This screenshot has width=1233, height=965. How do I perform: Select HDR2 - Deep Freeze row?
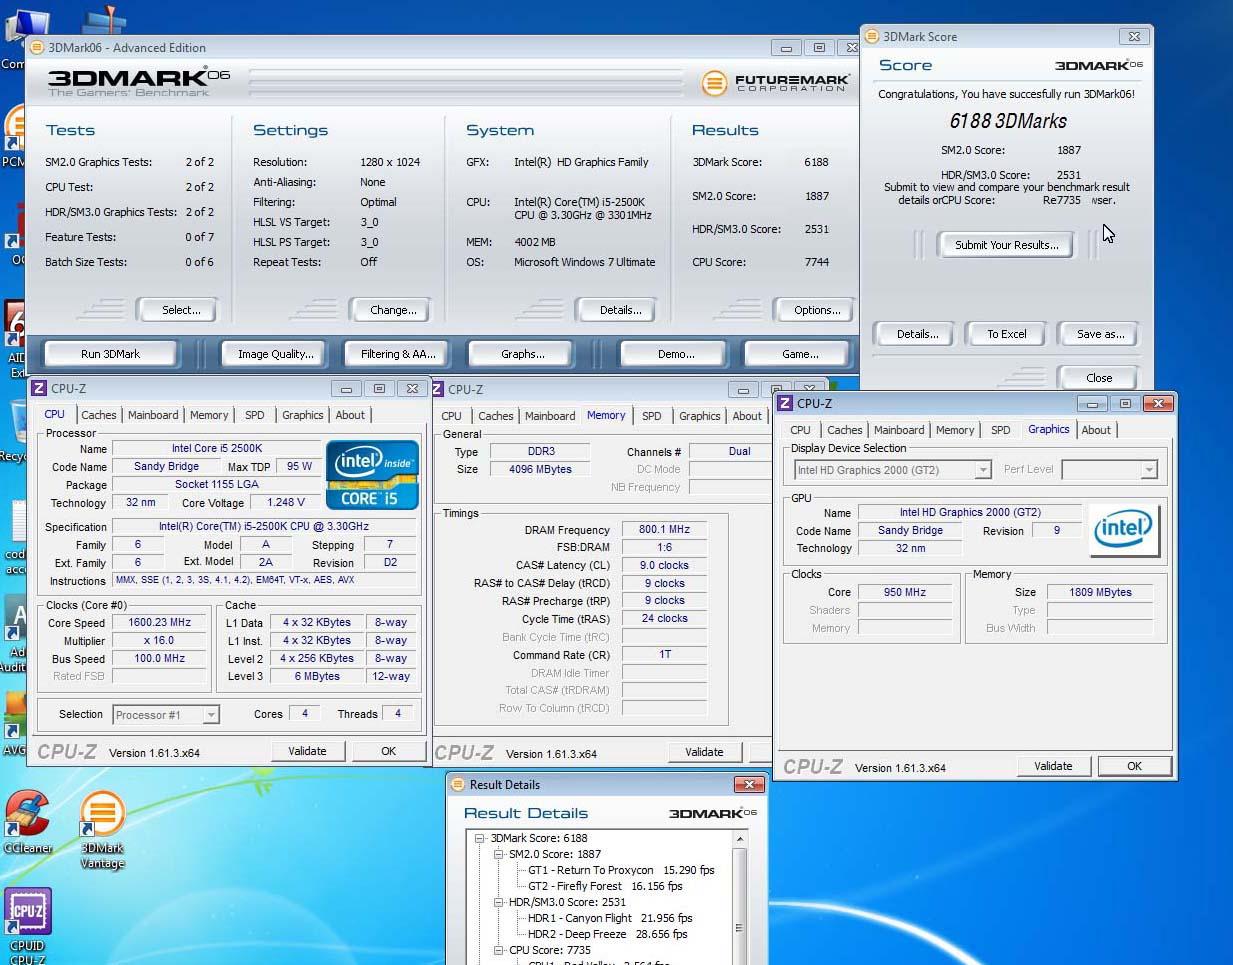coord(607,934)
